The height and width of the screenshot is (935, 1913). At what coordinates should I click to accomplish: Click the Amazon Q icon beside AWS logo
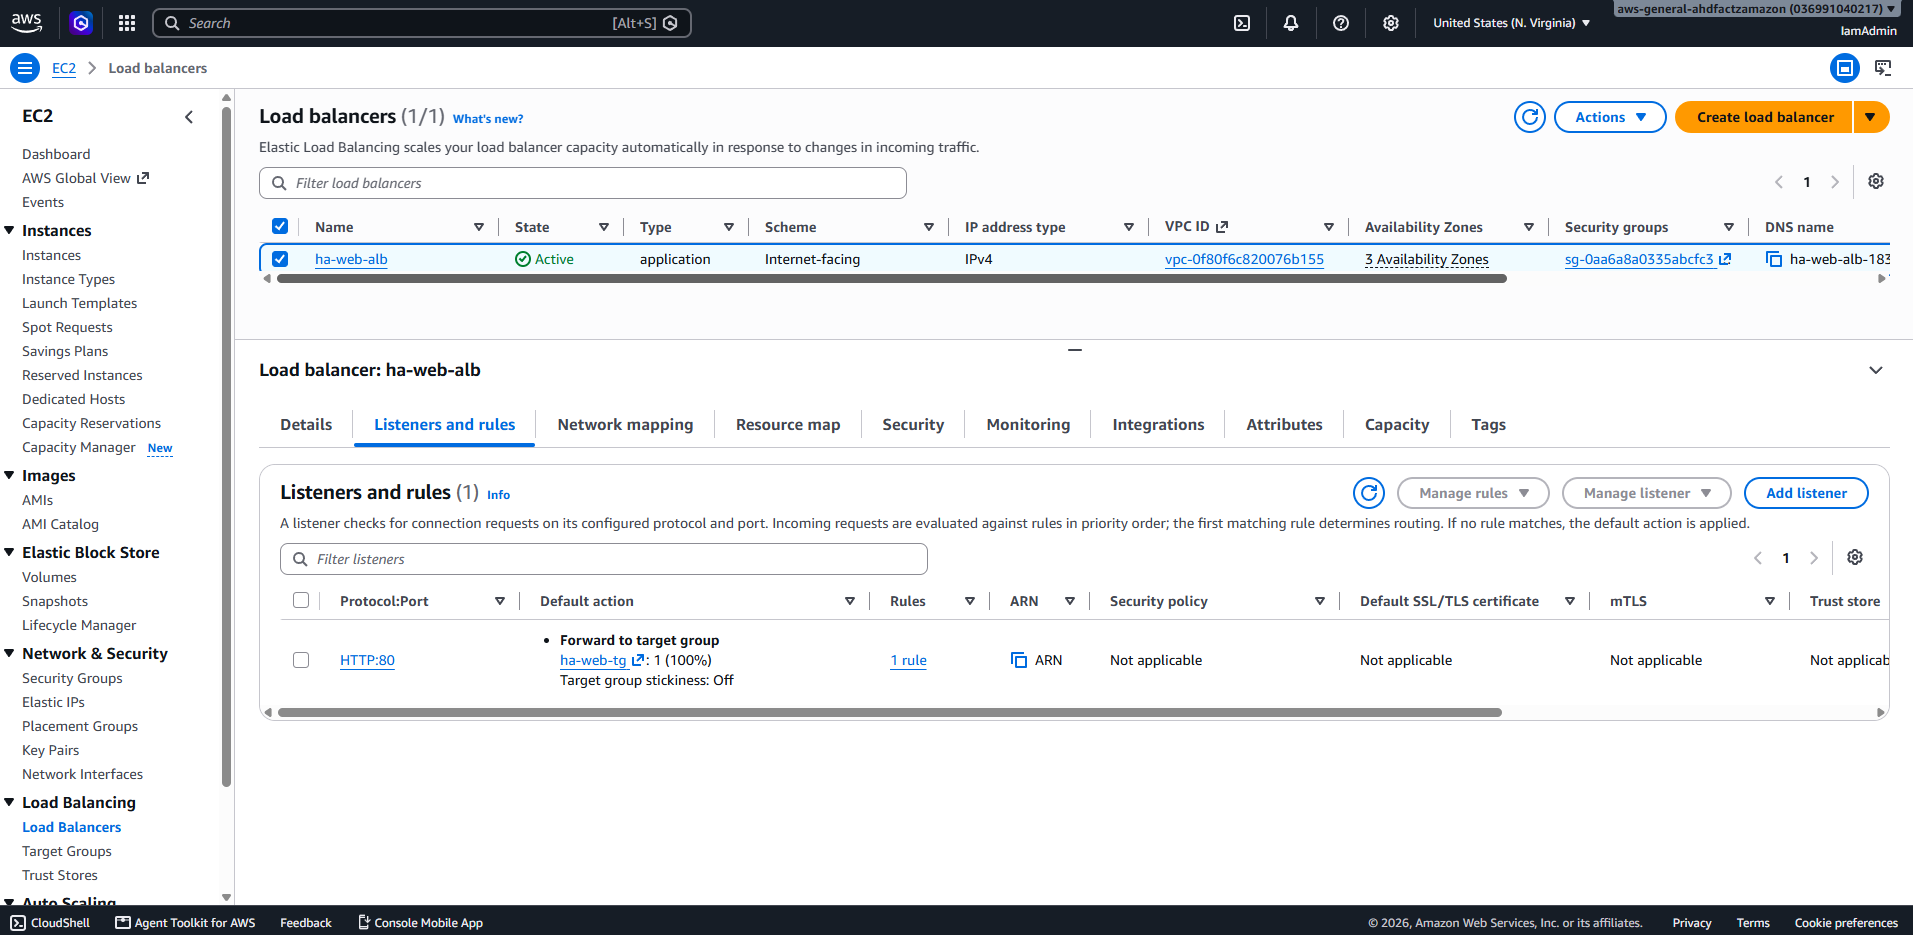pyautogui.click(x=81, y=23)
